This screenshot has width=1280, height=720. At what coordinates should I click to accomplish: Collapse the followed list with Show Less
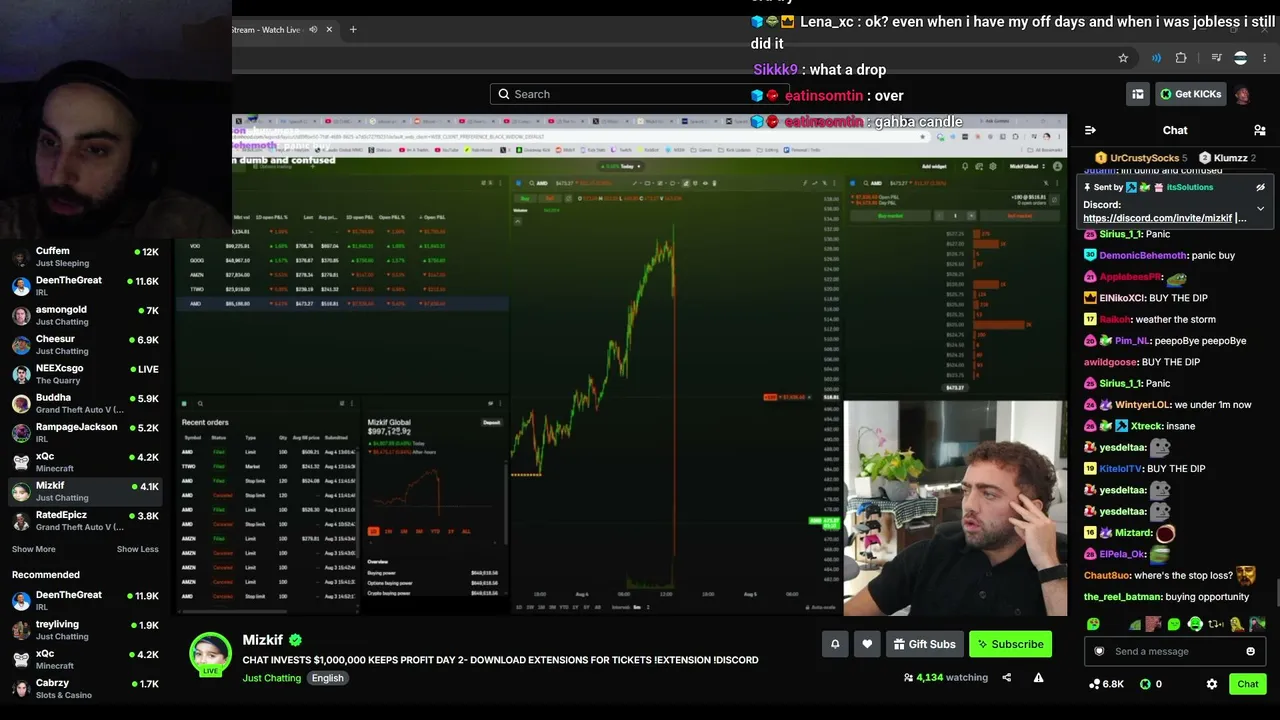click(x=137, y=549)
